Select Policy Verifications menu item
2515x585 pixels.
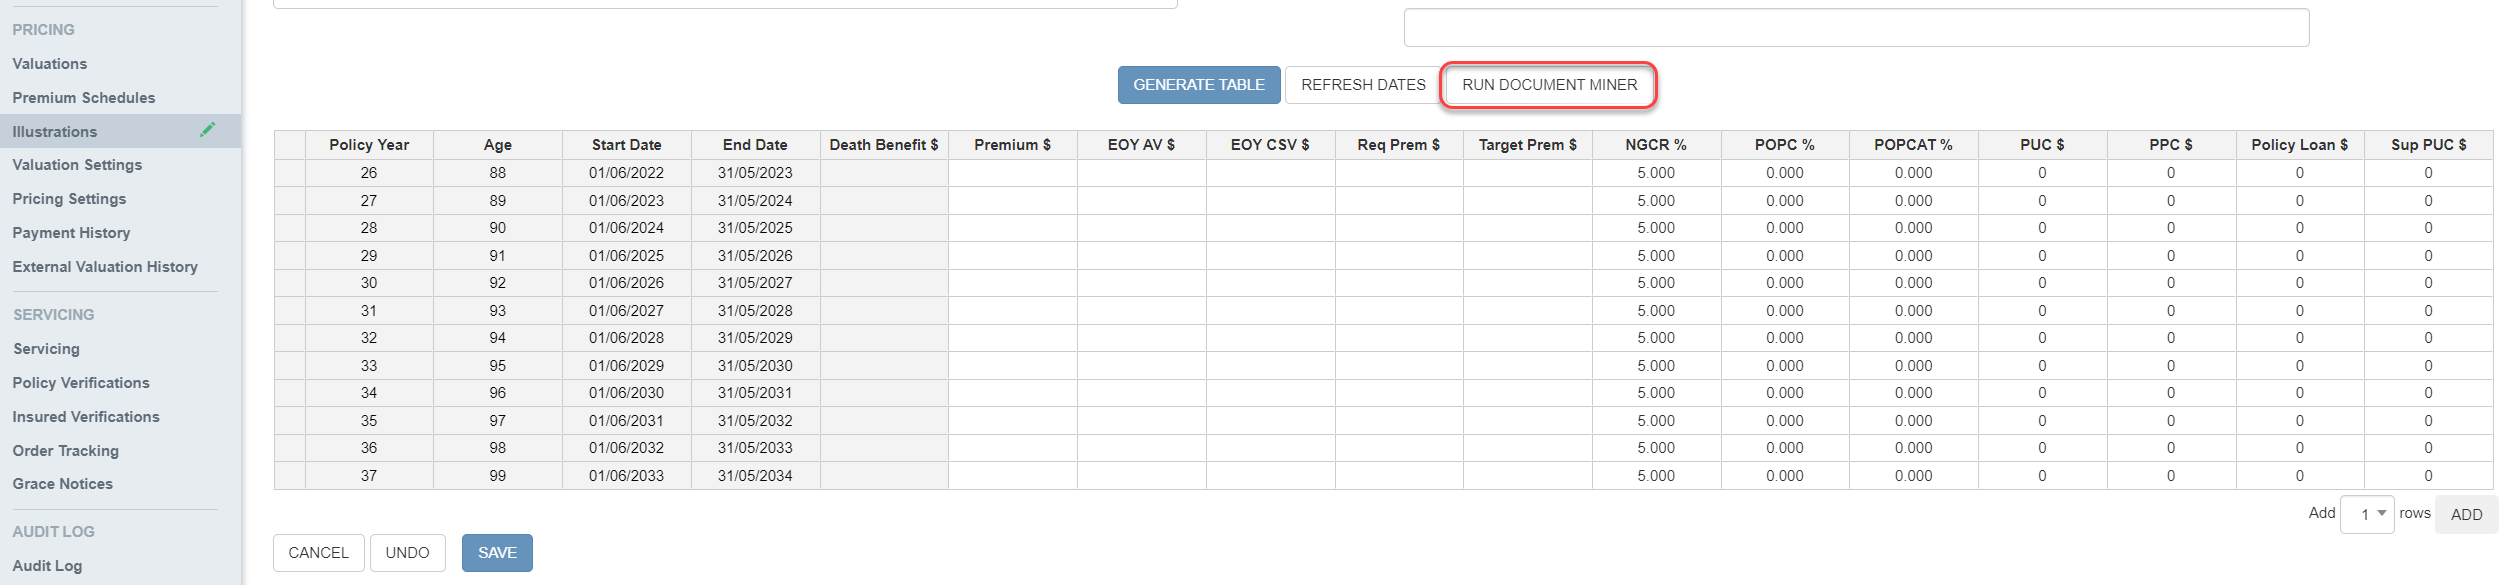click(x=81, y=383)
